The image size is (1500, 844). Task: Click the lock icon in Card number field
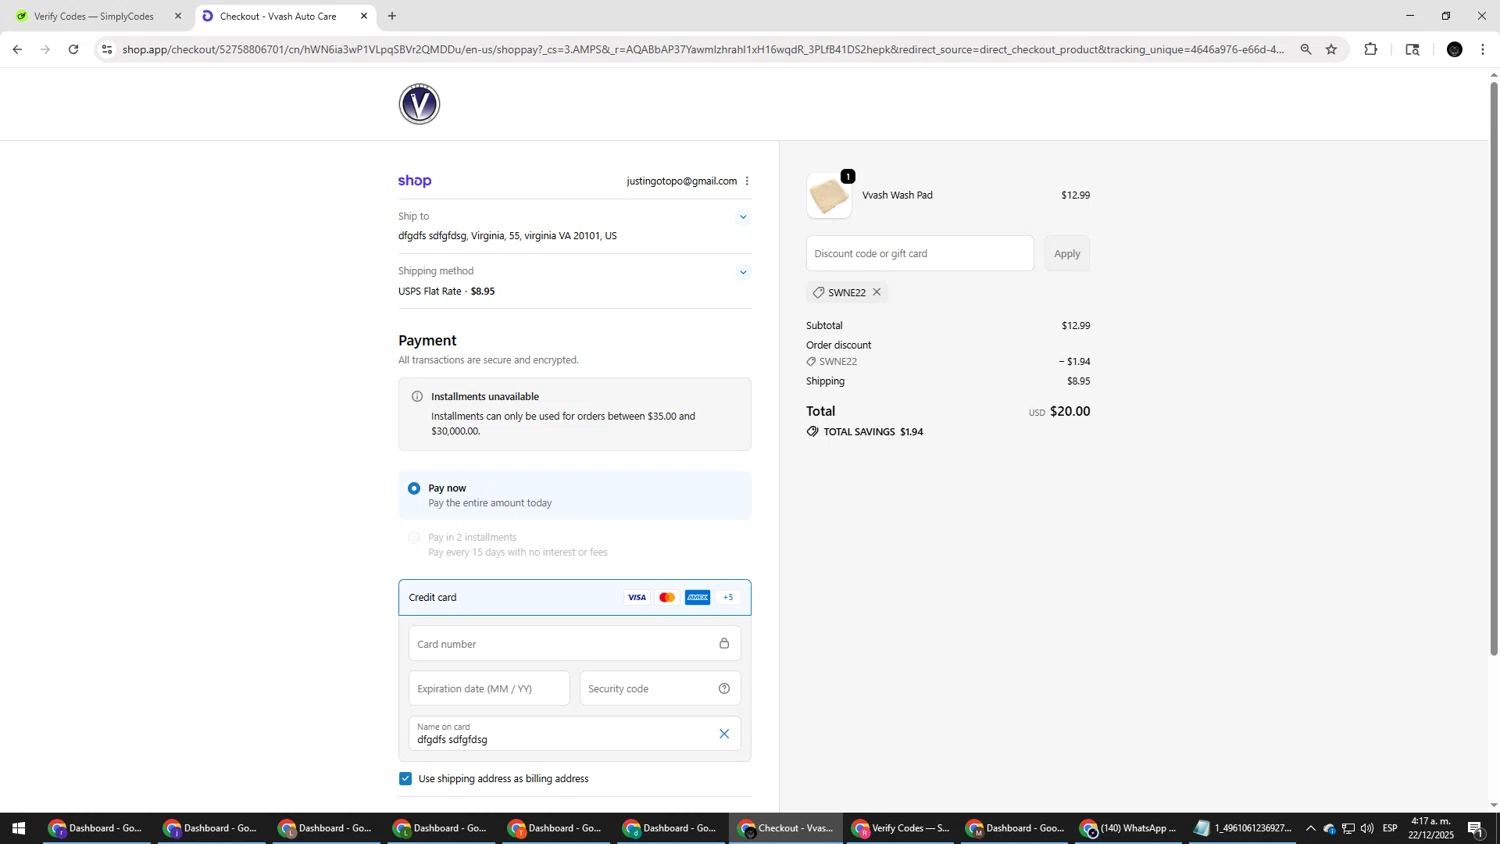(x=724, y=644)
